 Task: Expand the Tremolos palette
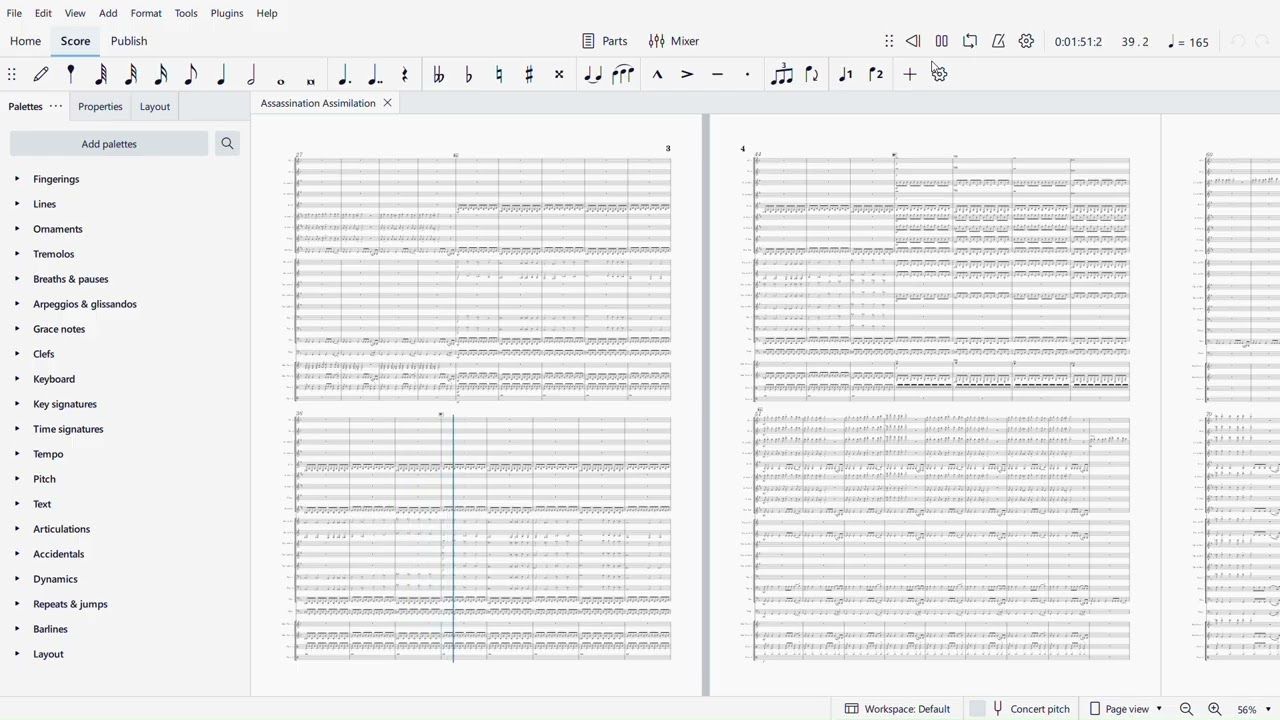click(x=16, y=254)
